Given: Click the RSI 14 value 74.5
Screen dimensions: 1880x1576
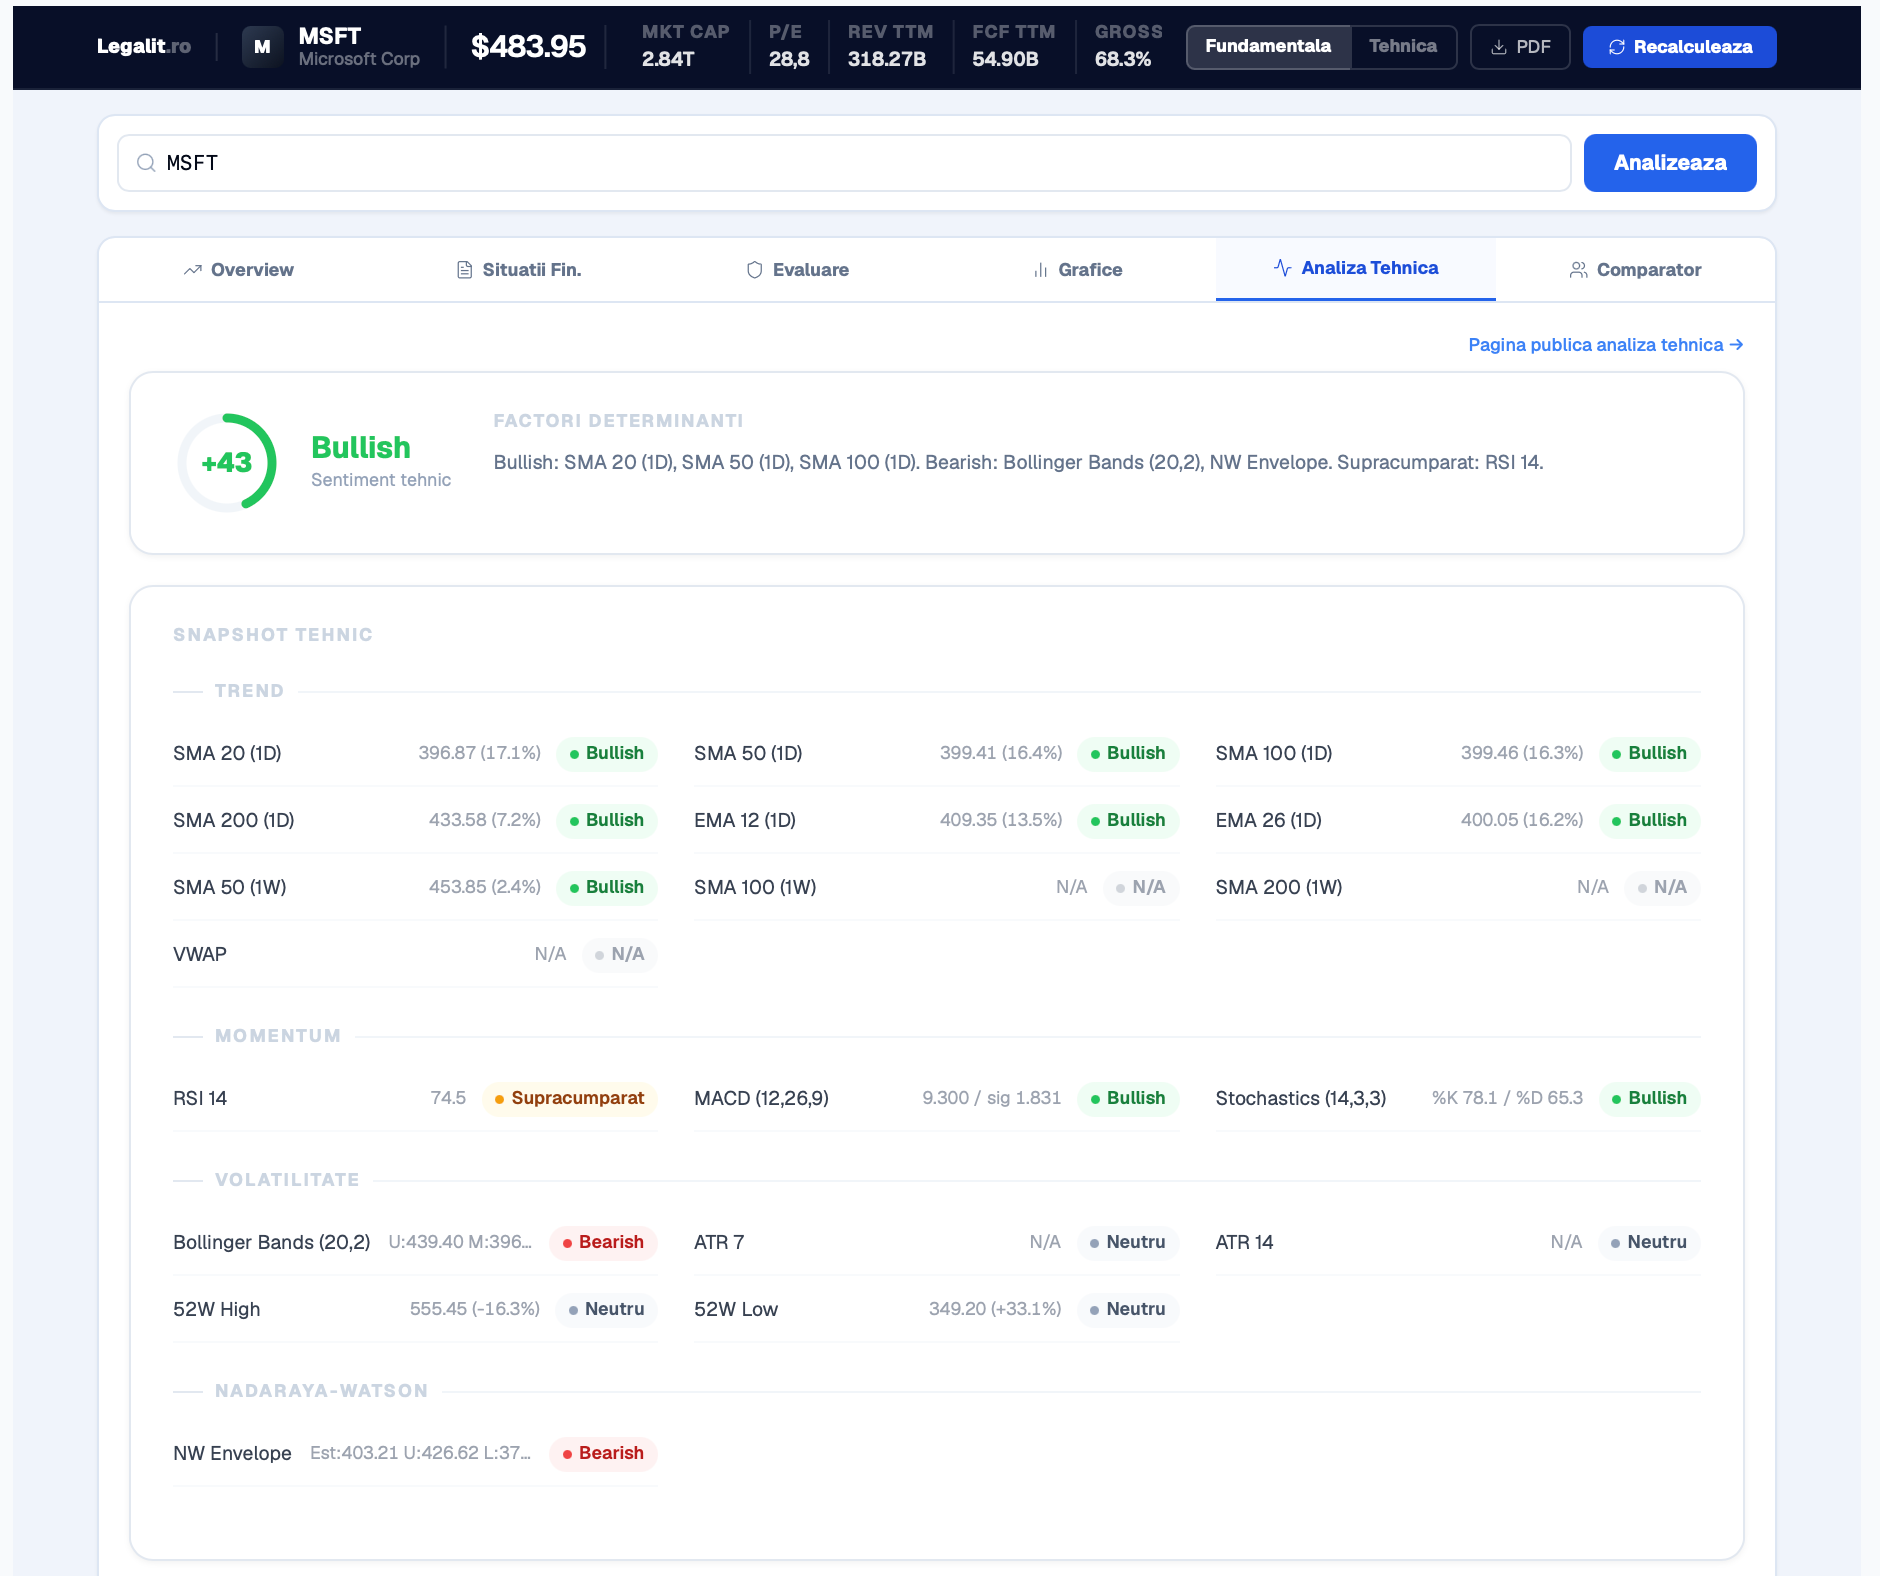Looking at the screenshot, I should point(448,1098).
